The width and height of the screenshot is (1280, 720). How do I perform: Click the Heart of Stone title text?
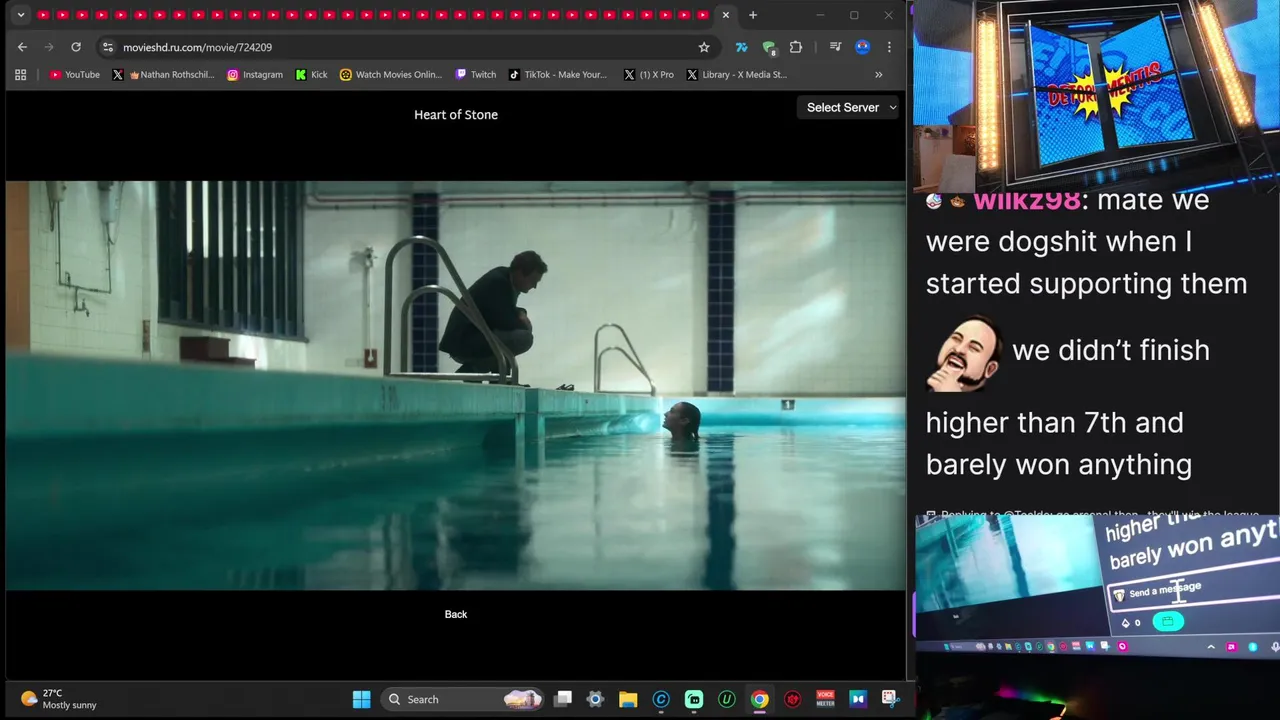(x=456, y=114)
